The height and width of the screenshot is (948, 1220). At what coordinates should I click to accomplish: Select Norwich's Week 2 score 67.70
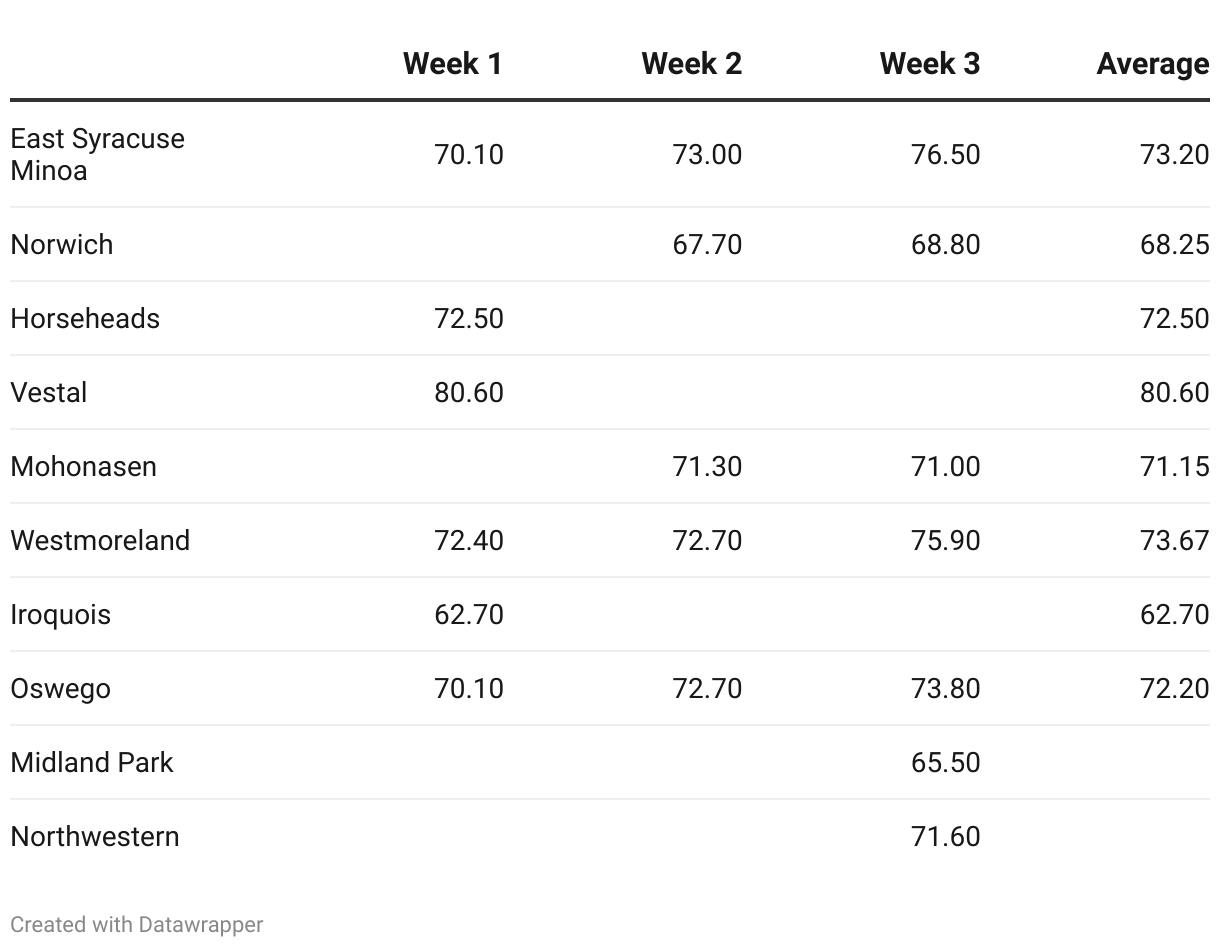[707, 245]
